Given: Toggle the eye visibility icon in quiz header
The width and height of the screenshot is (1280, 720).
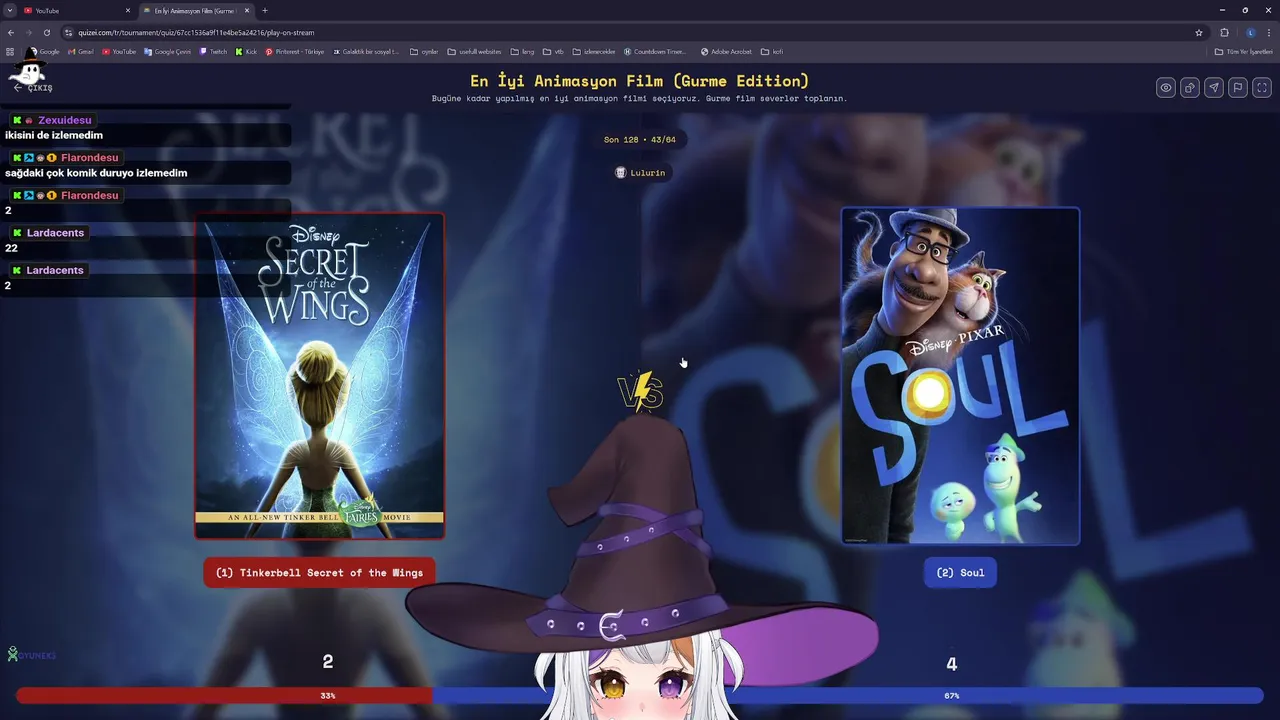Looking at the screenshot, I should pyautogui.click(x=1166, y=88).
